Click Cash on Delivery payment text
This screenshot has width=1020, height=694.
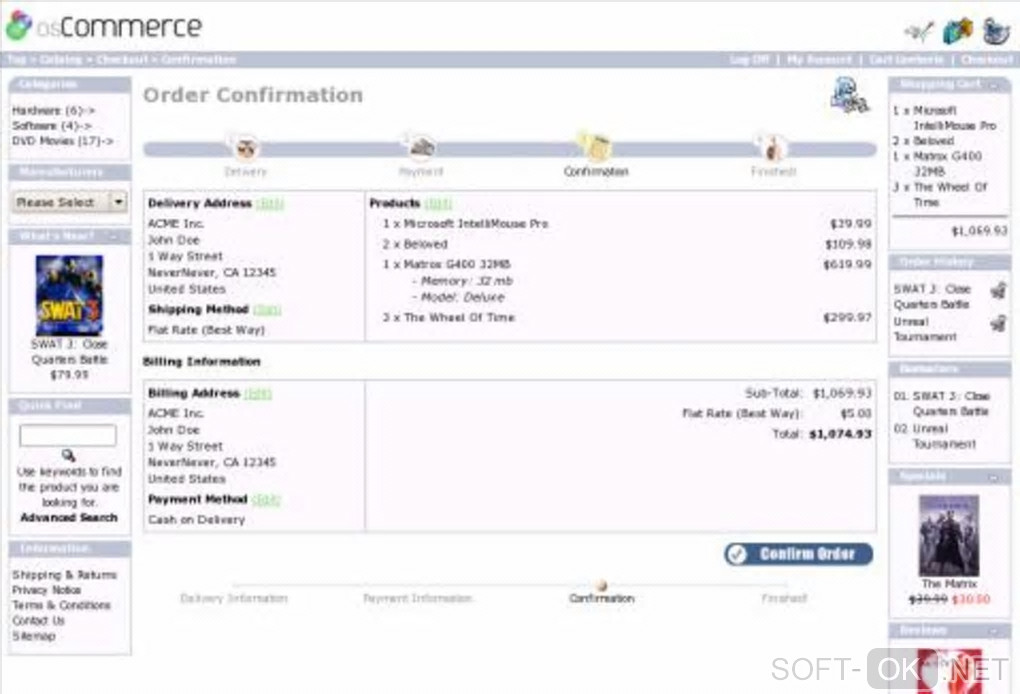point(196,520)
